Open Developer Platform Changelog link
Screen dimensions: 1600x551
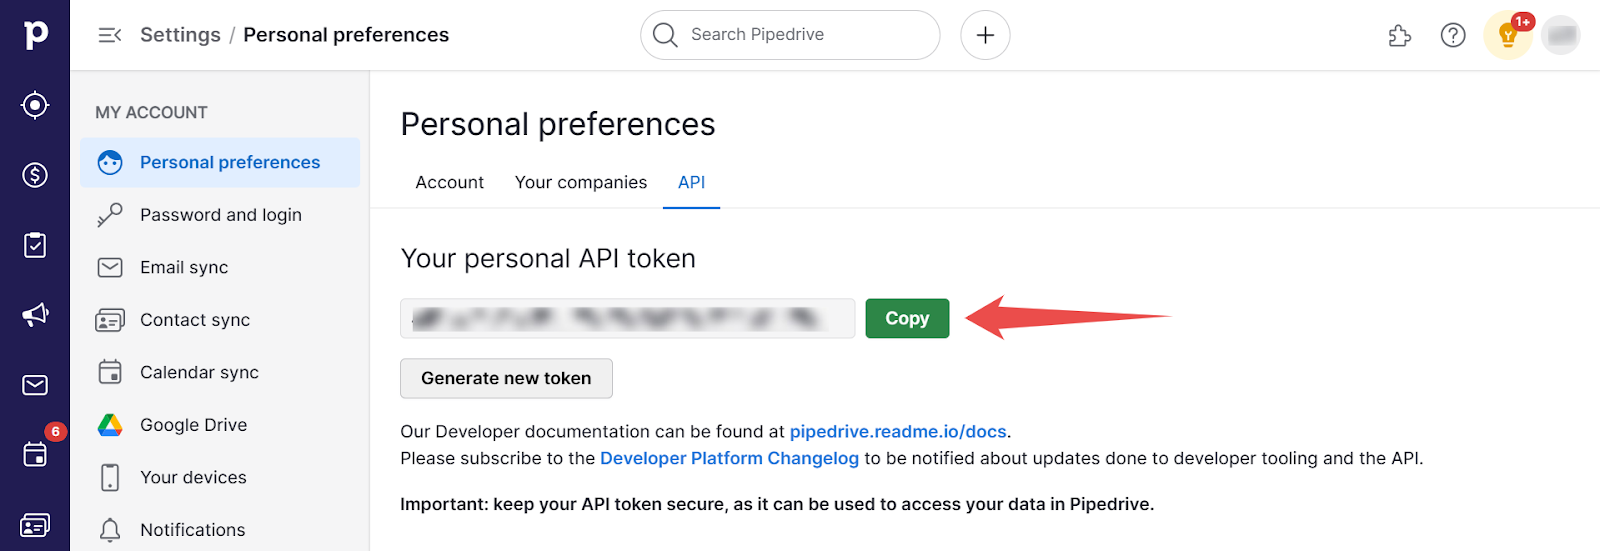[729, 458]
